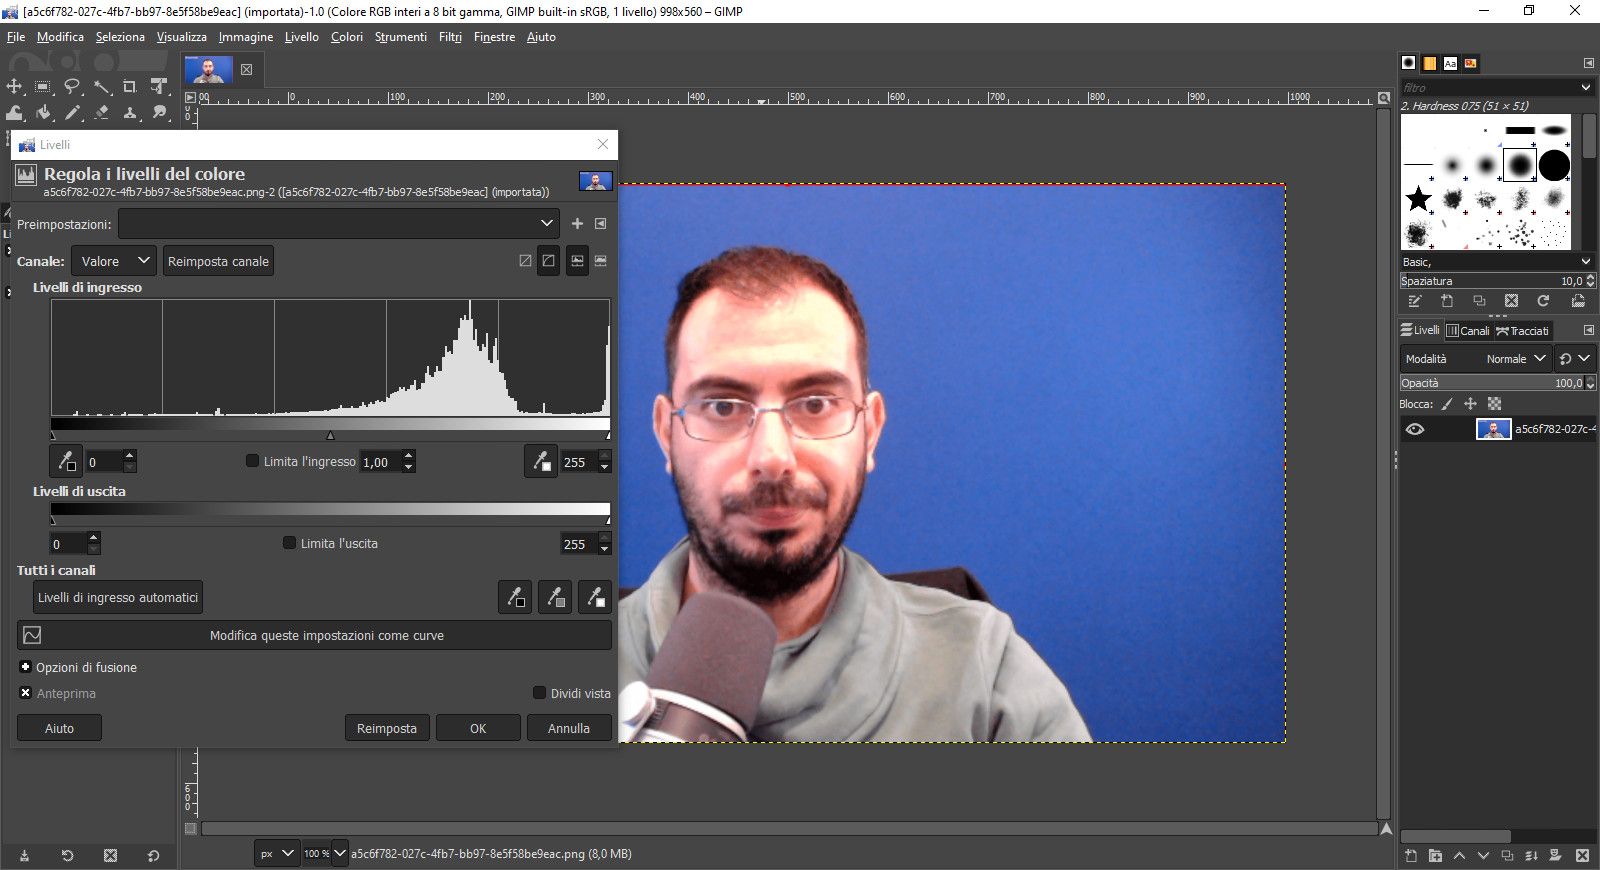Toggle the Anteprima preview checkbox

click(x=26, y=693)
